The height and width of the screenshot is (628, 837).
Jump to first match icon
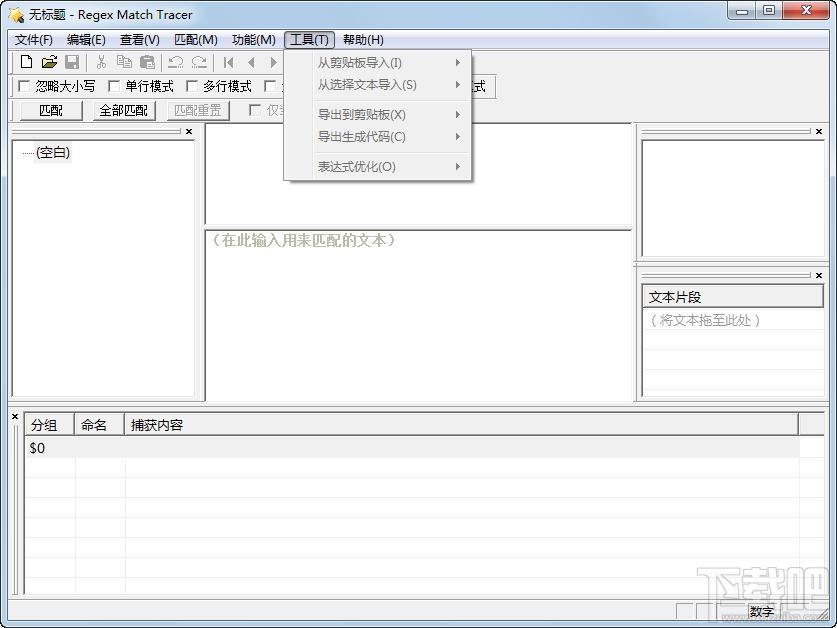[228, 62]
